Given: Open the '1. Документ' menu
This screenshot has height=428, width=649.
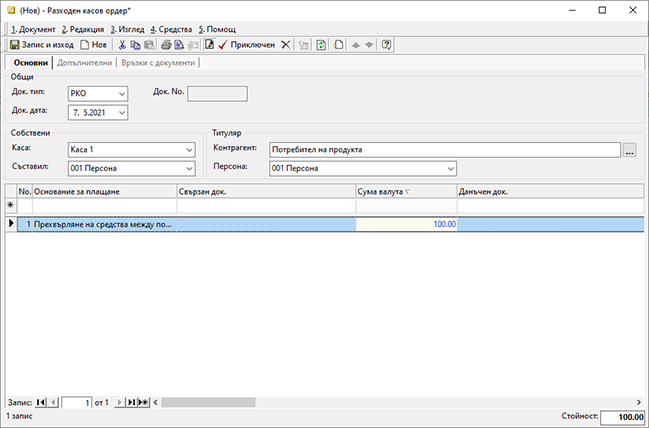Looking at the screenshot, I should (33, 29).
